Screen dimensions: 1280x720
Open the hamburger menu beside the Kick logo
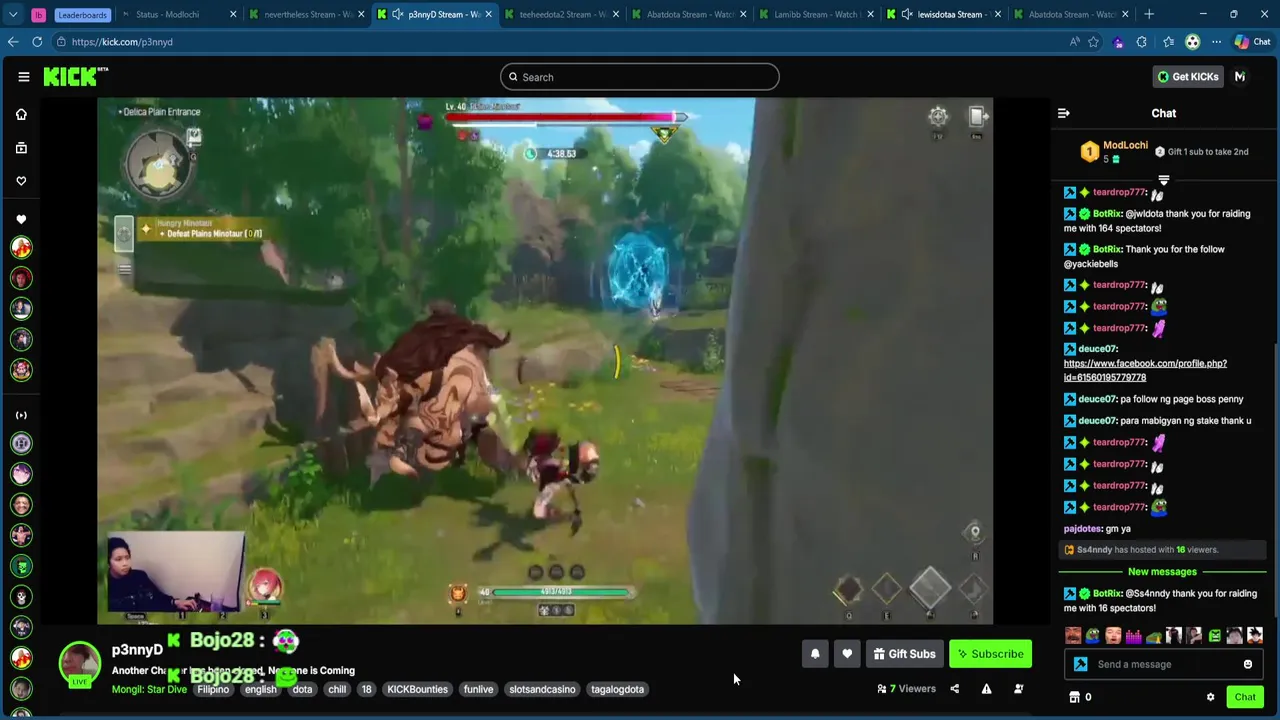[23, 77]
